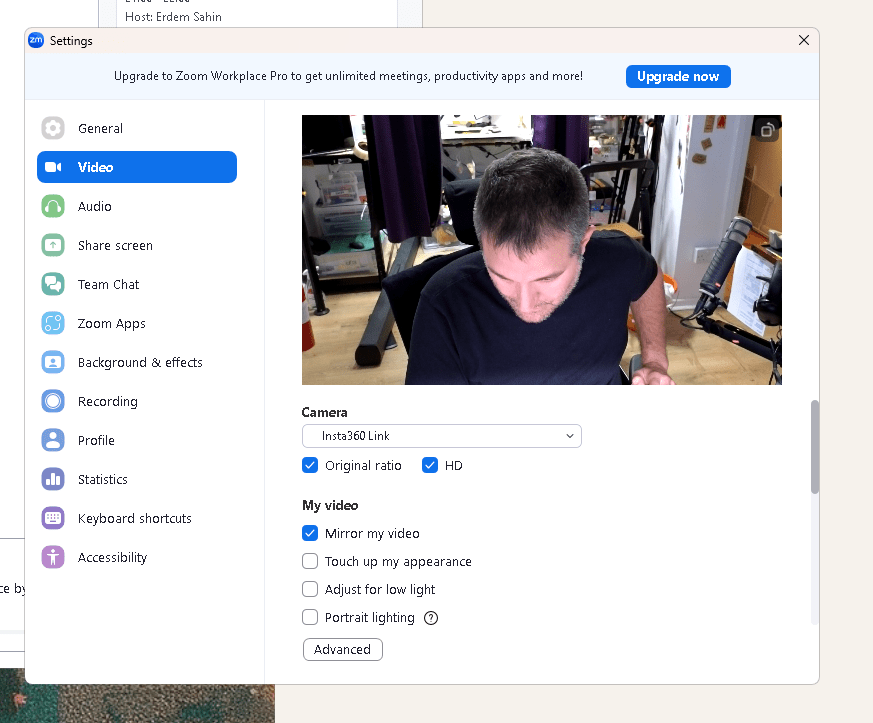
Task: Click the Statistics bar chart icon
Action: 53,479
